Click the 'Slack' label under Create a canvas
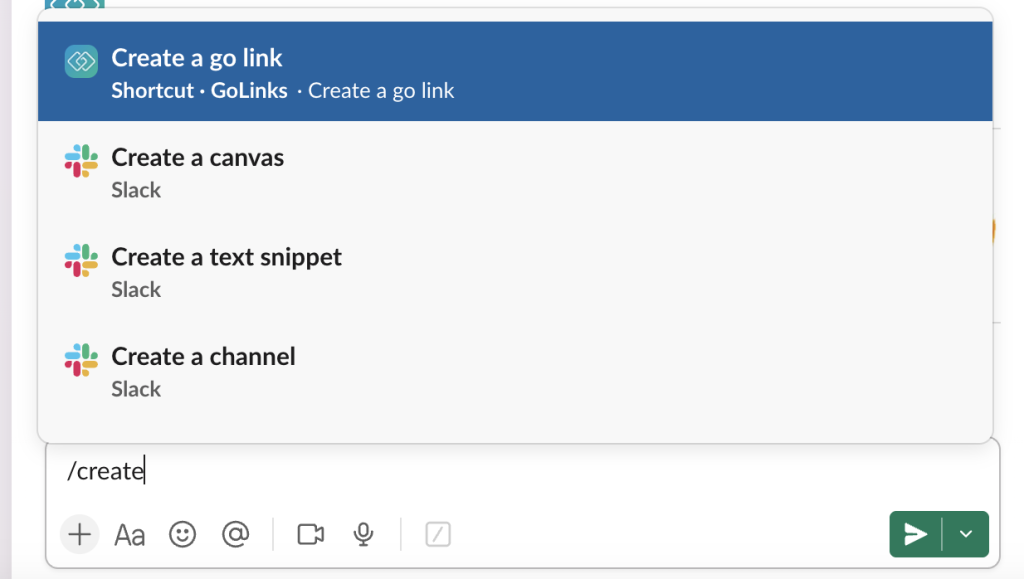The width and height of the screenshot is (1024, 579). (136, 190)
